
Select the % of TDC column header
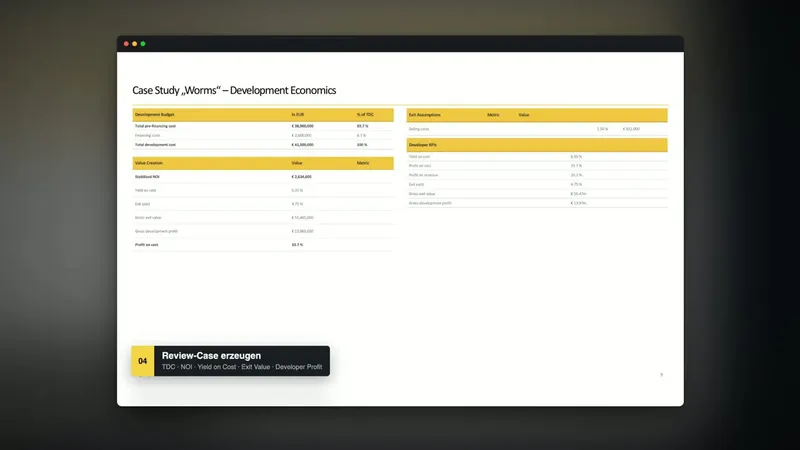(365, 115)
